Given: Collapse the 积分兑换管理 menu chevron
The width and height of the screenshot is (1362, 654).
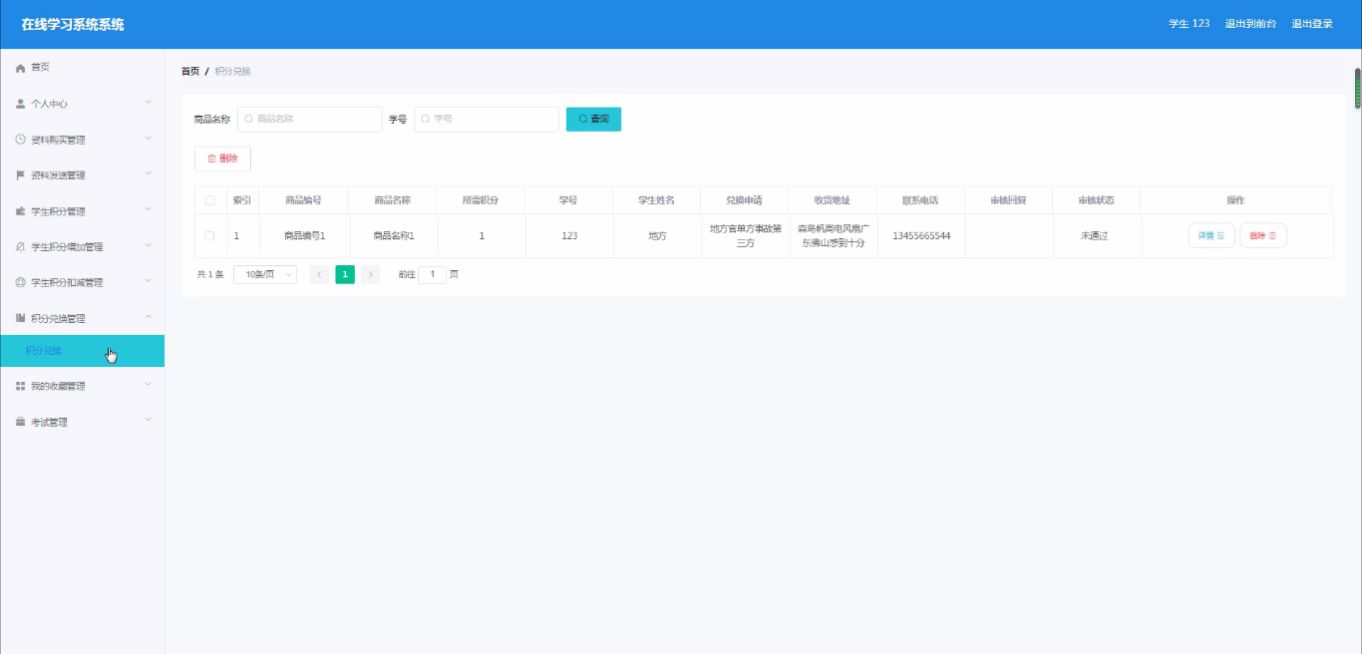Looking at the screenshot, I should (x=148, y=317).
